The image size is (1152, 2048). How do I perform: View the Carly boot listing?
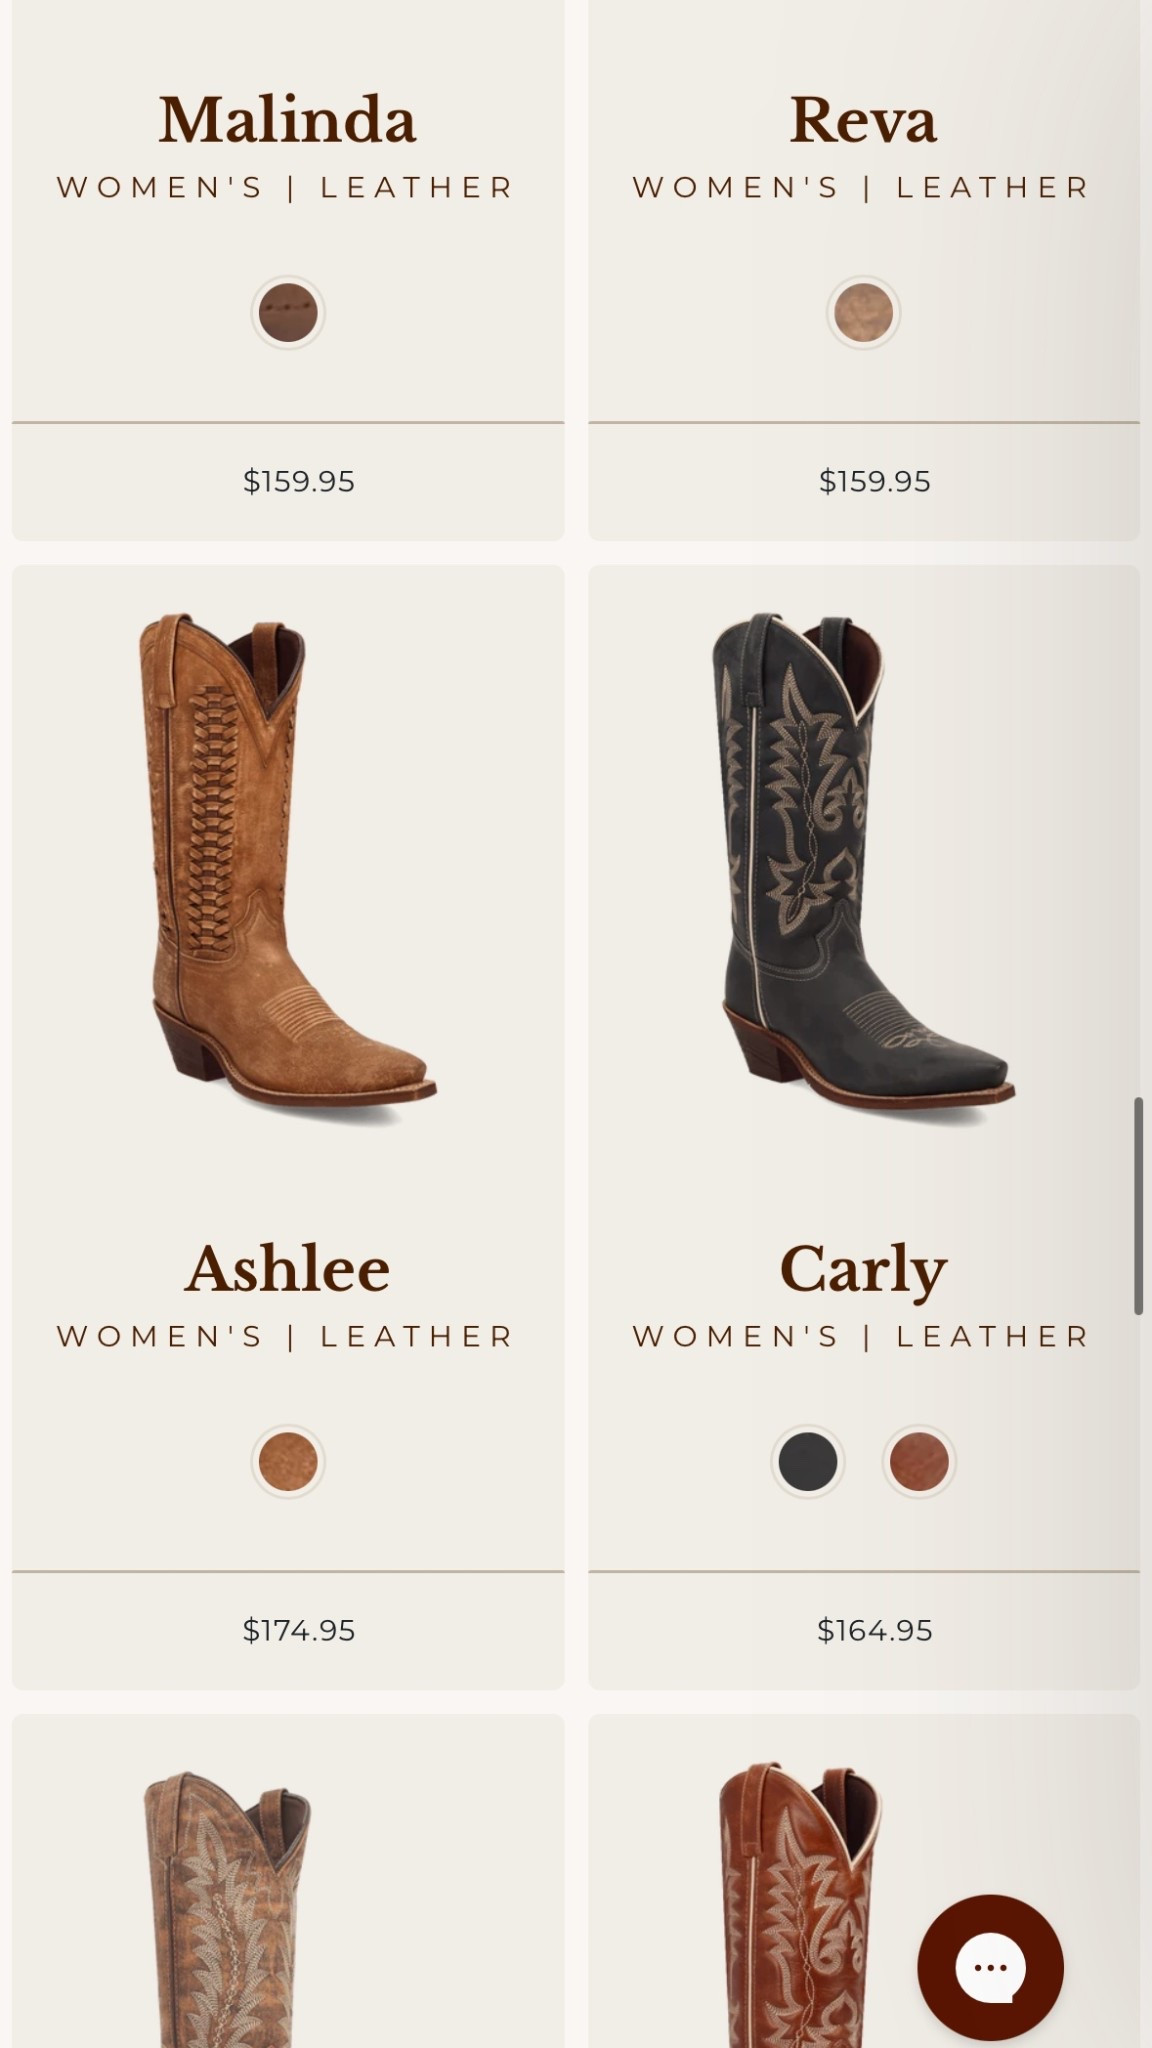864,1267
